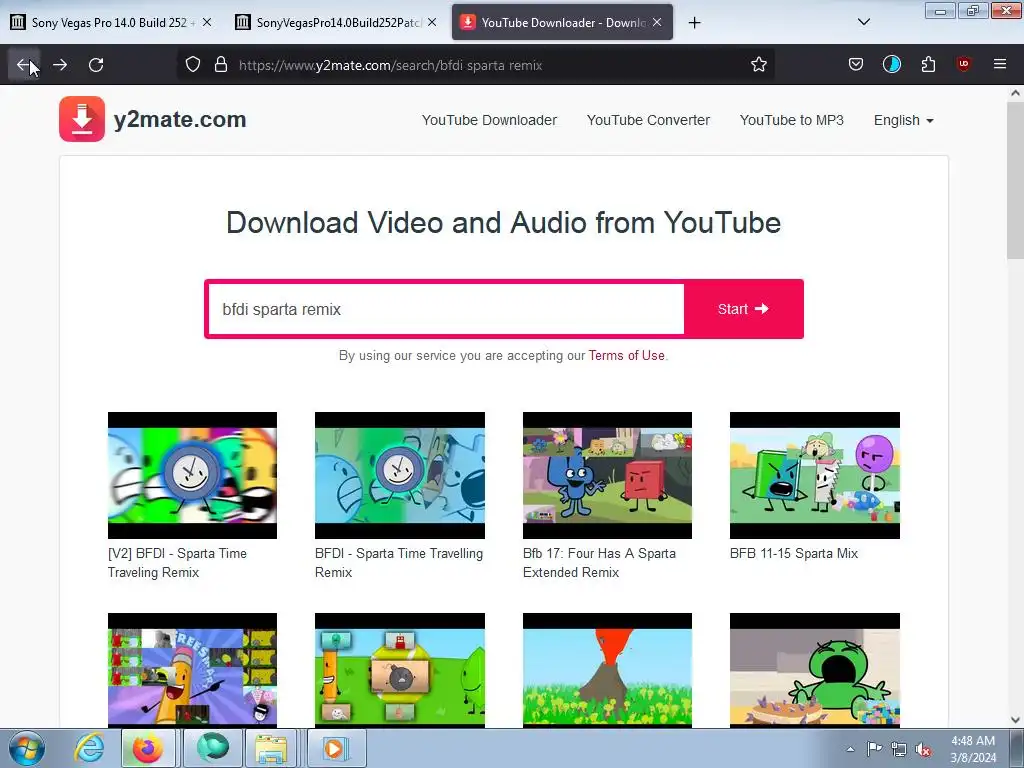
Task: Open the uBlock Origin extension icon
Action: [x=963, y=65]
